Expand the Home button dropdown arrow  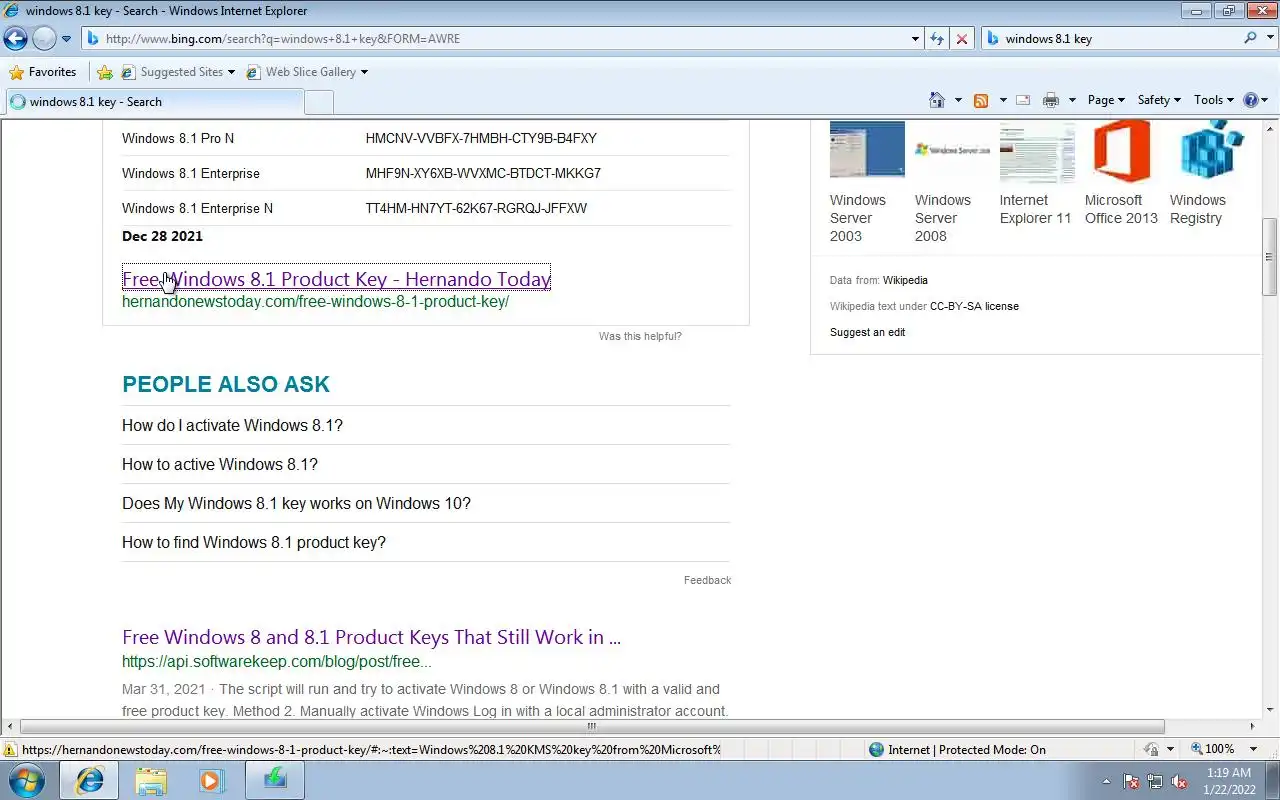click(958, 100)
